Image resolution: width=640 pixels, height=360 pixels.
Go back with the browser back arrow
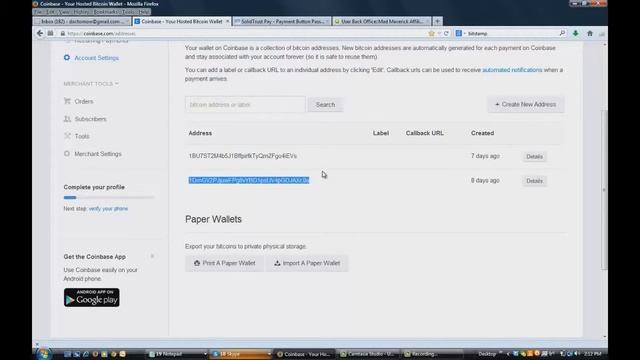pyautogui.click(x=40, y=33)
